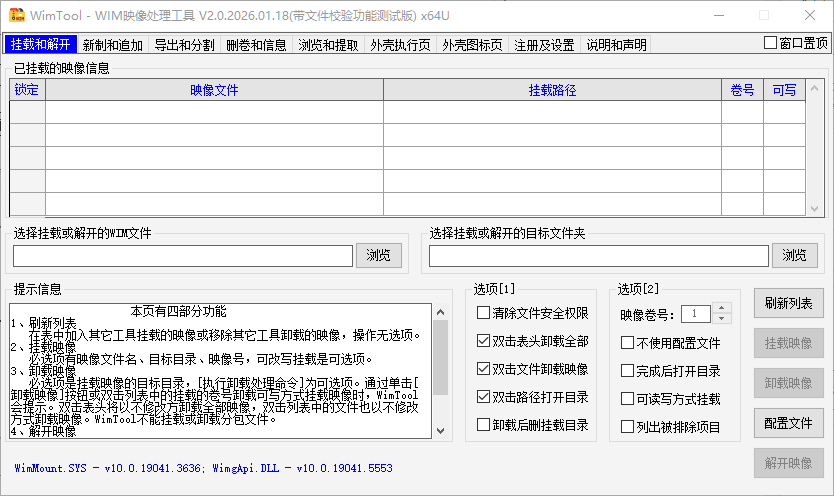Click the 卷号 column header
Viewport: 834px width, 496px height.
tap(743, 90)
